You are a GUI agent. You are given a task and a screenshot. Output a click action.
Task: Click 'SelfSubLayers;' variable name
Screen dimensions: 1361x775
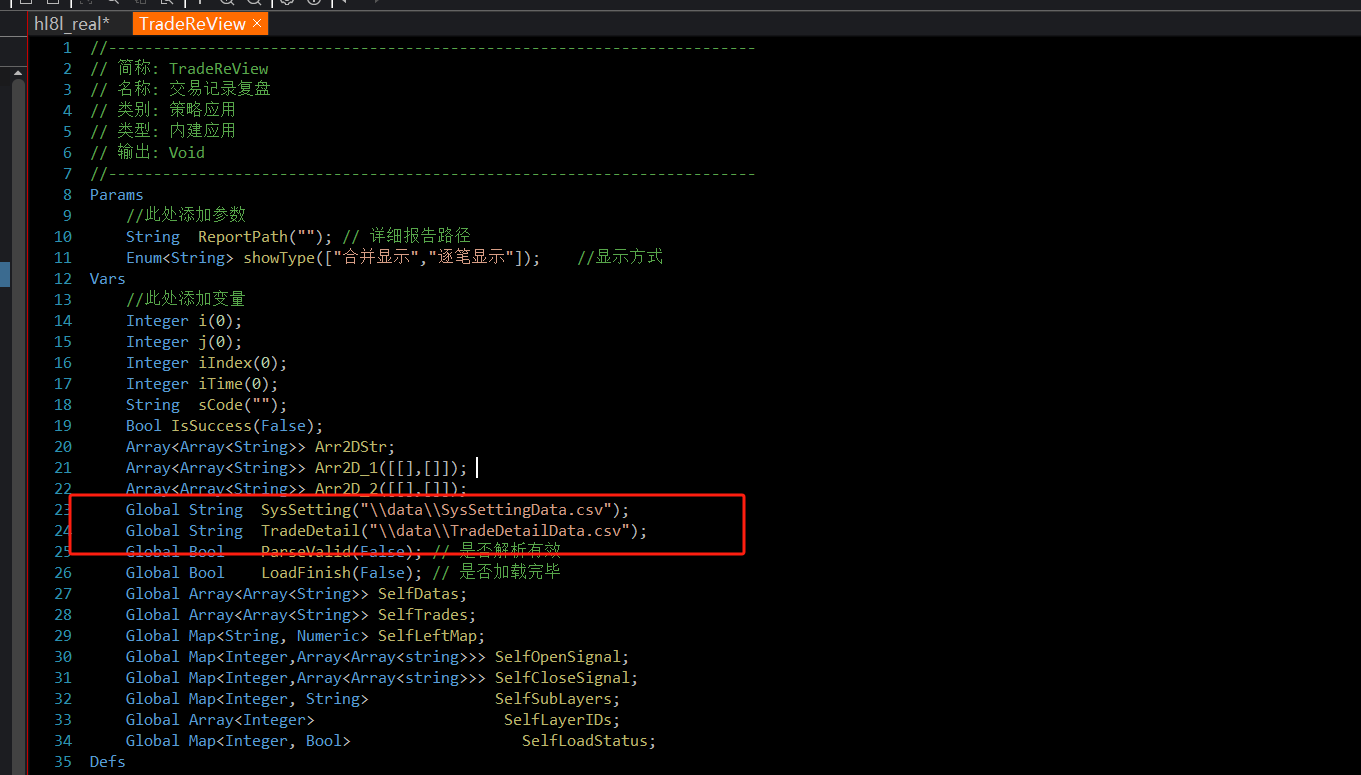click(x=557, y=699)
